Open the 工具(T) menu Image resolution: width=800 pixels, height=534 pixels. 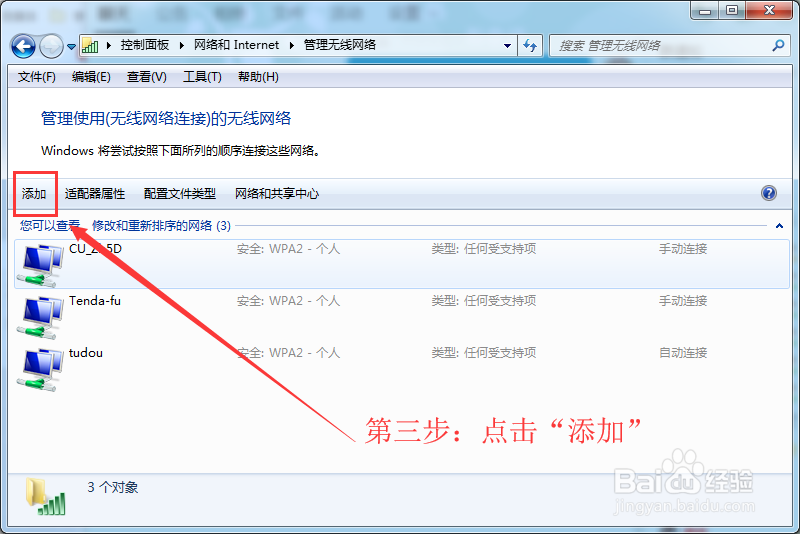(x=202, y=77)
